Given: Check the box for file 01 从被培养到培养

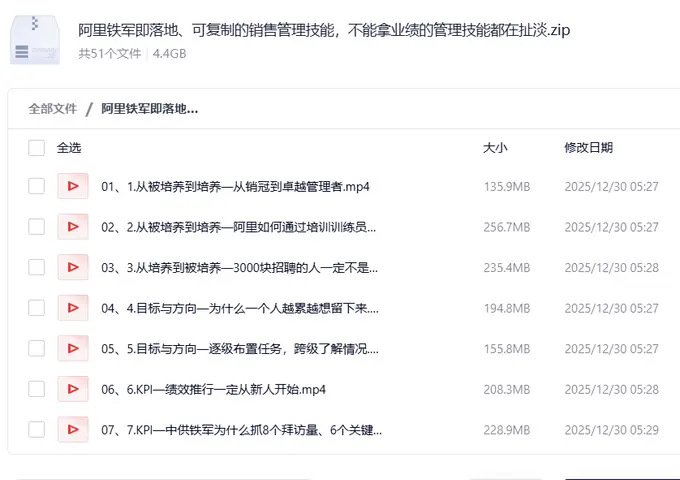Looking at the screenshot, I should [36, 186].
